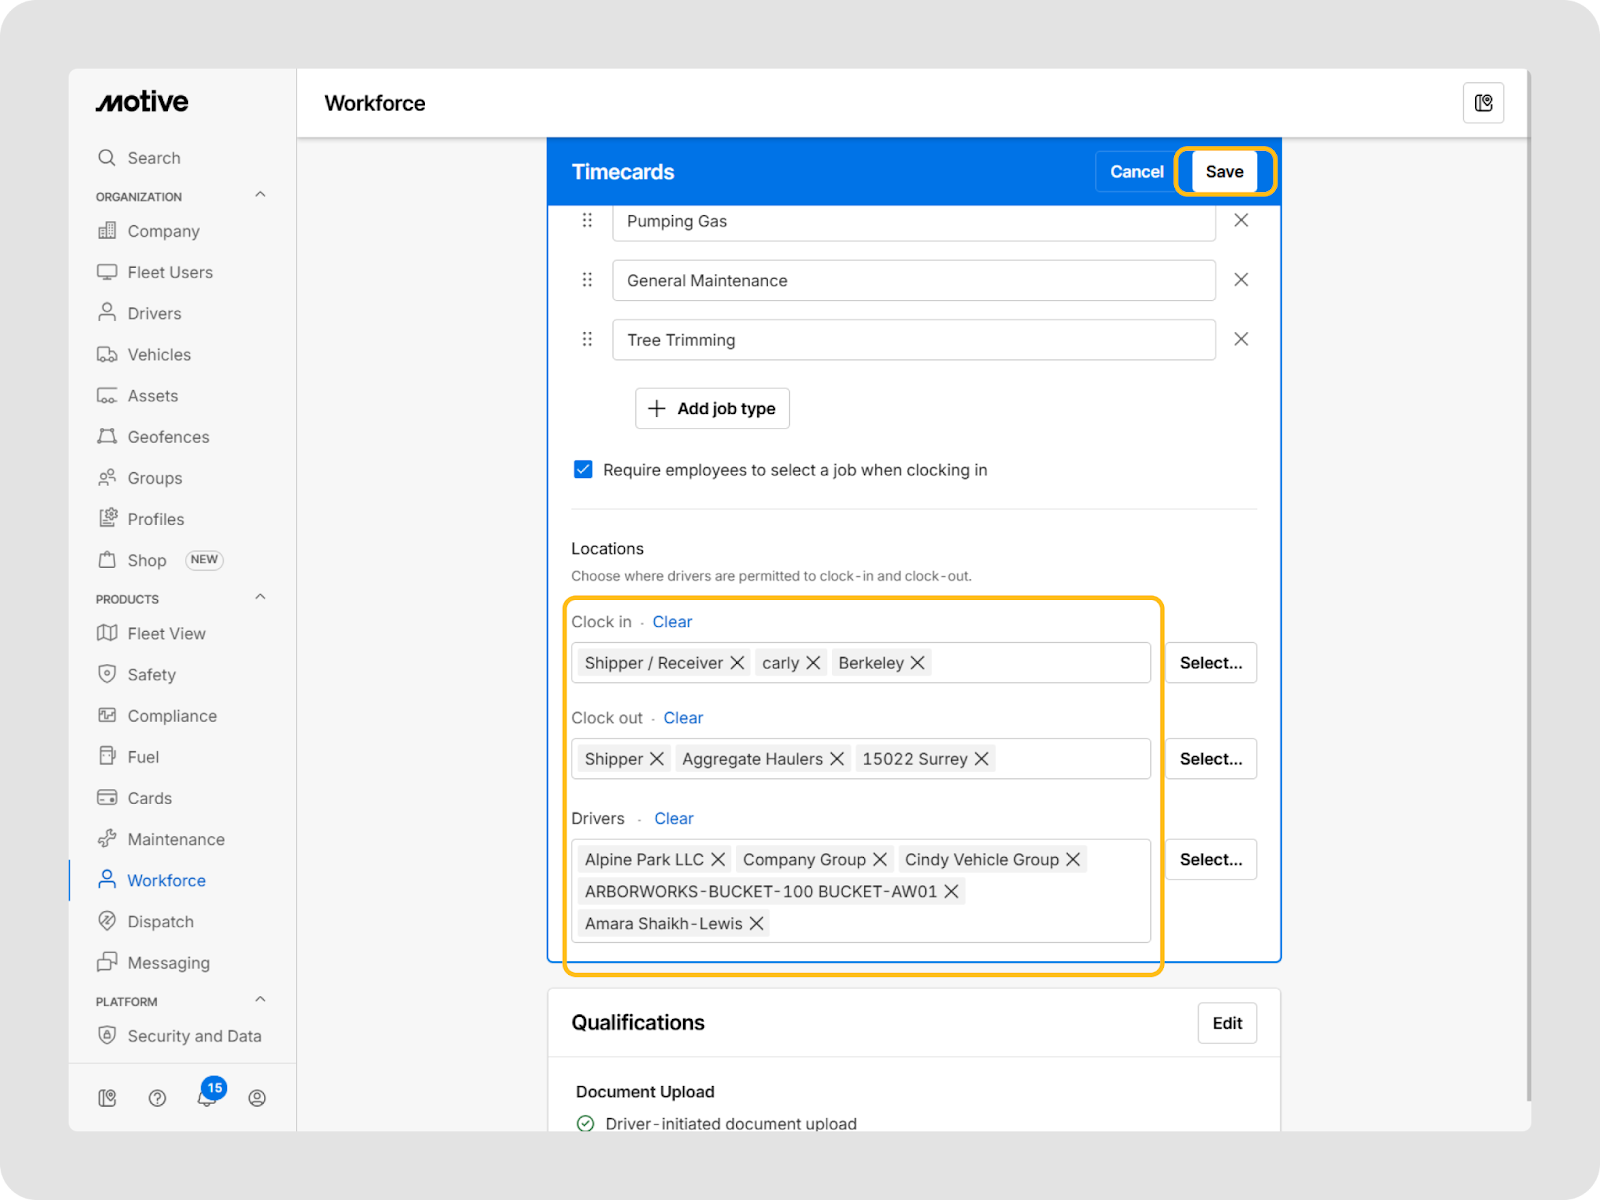The height and width of the screenshot is (1200, 1600).
Task: Collapse the Platform sidebar section
Action: [260, 1000]
